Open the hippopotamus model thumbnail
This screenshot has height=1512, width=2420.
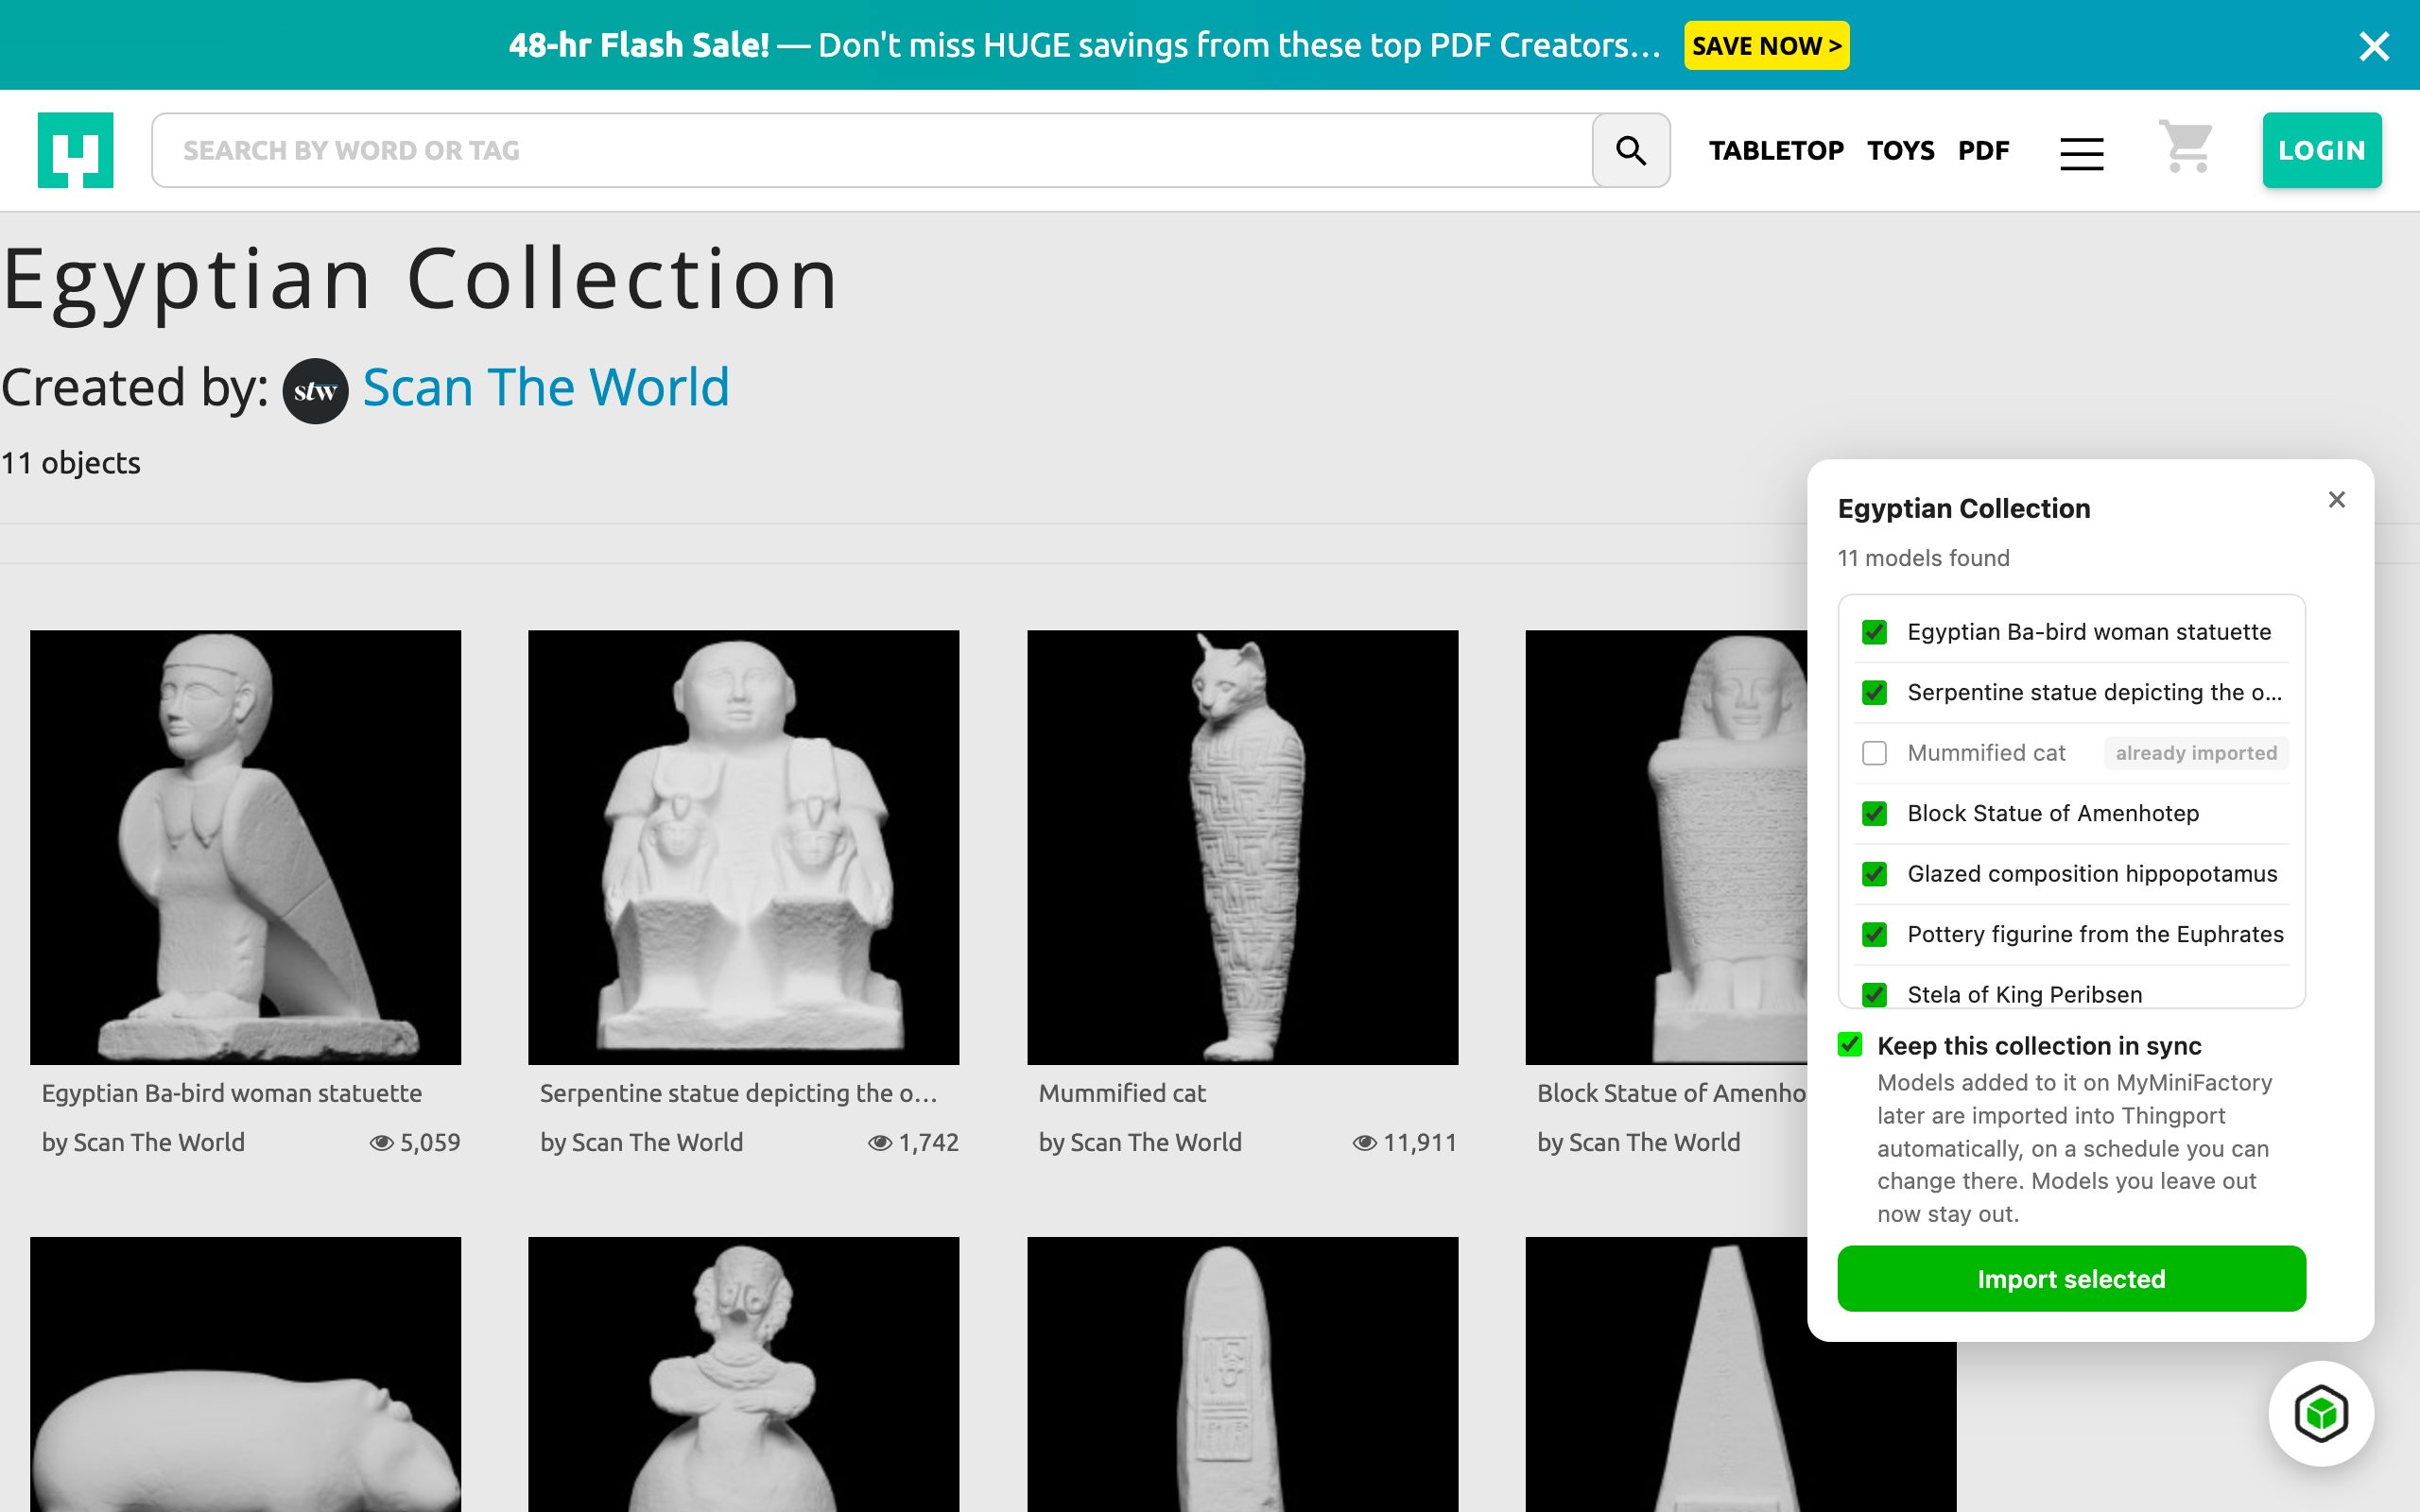click(x=245, y=1374)
